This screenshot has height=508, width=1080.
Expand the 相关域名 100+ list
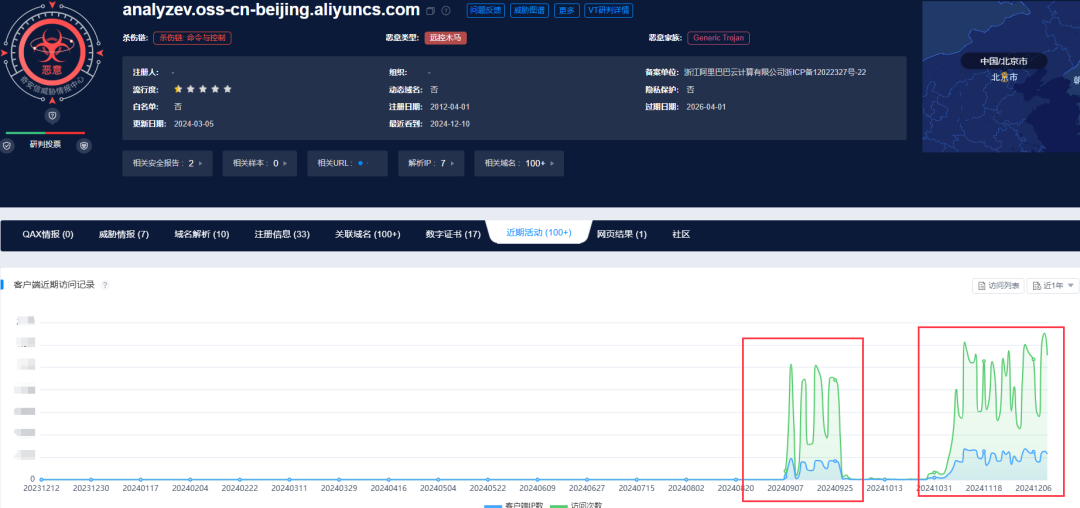coord(518,163)
